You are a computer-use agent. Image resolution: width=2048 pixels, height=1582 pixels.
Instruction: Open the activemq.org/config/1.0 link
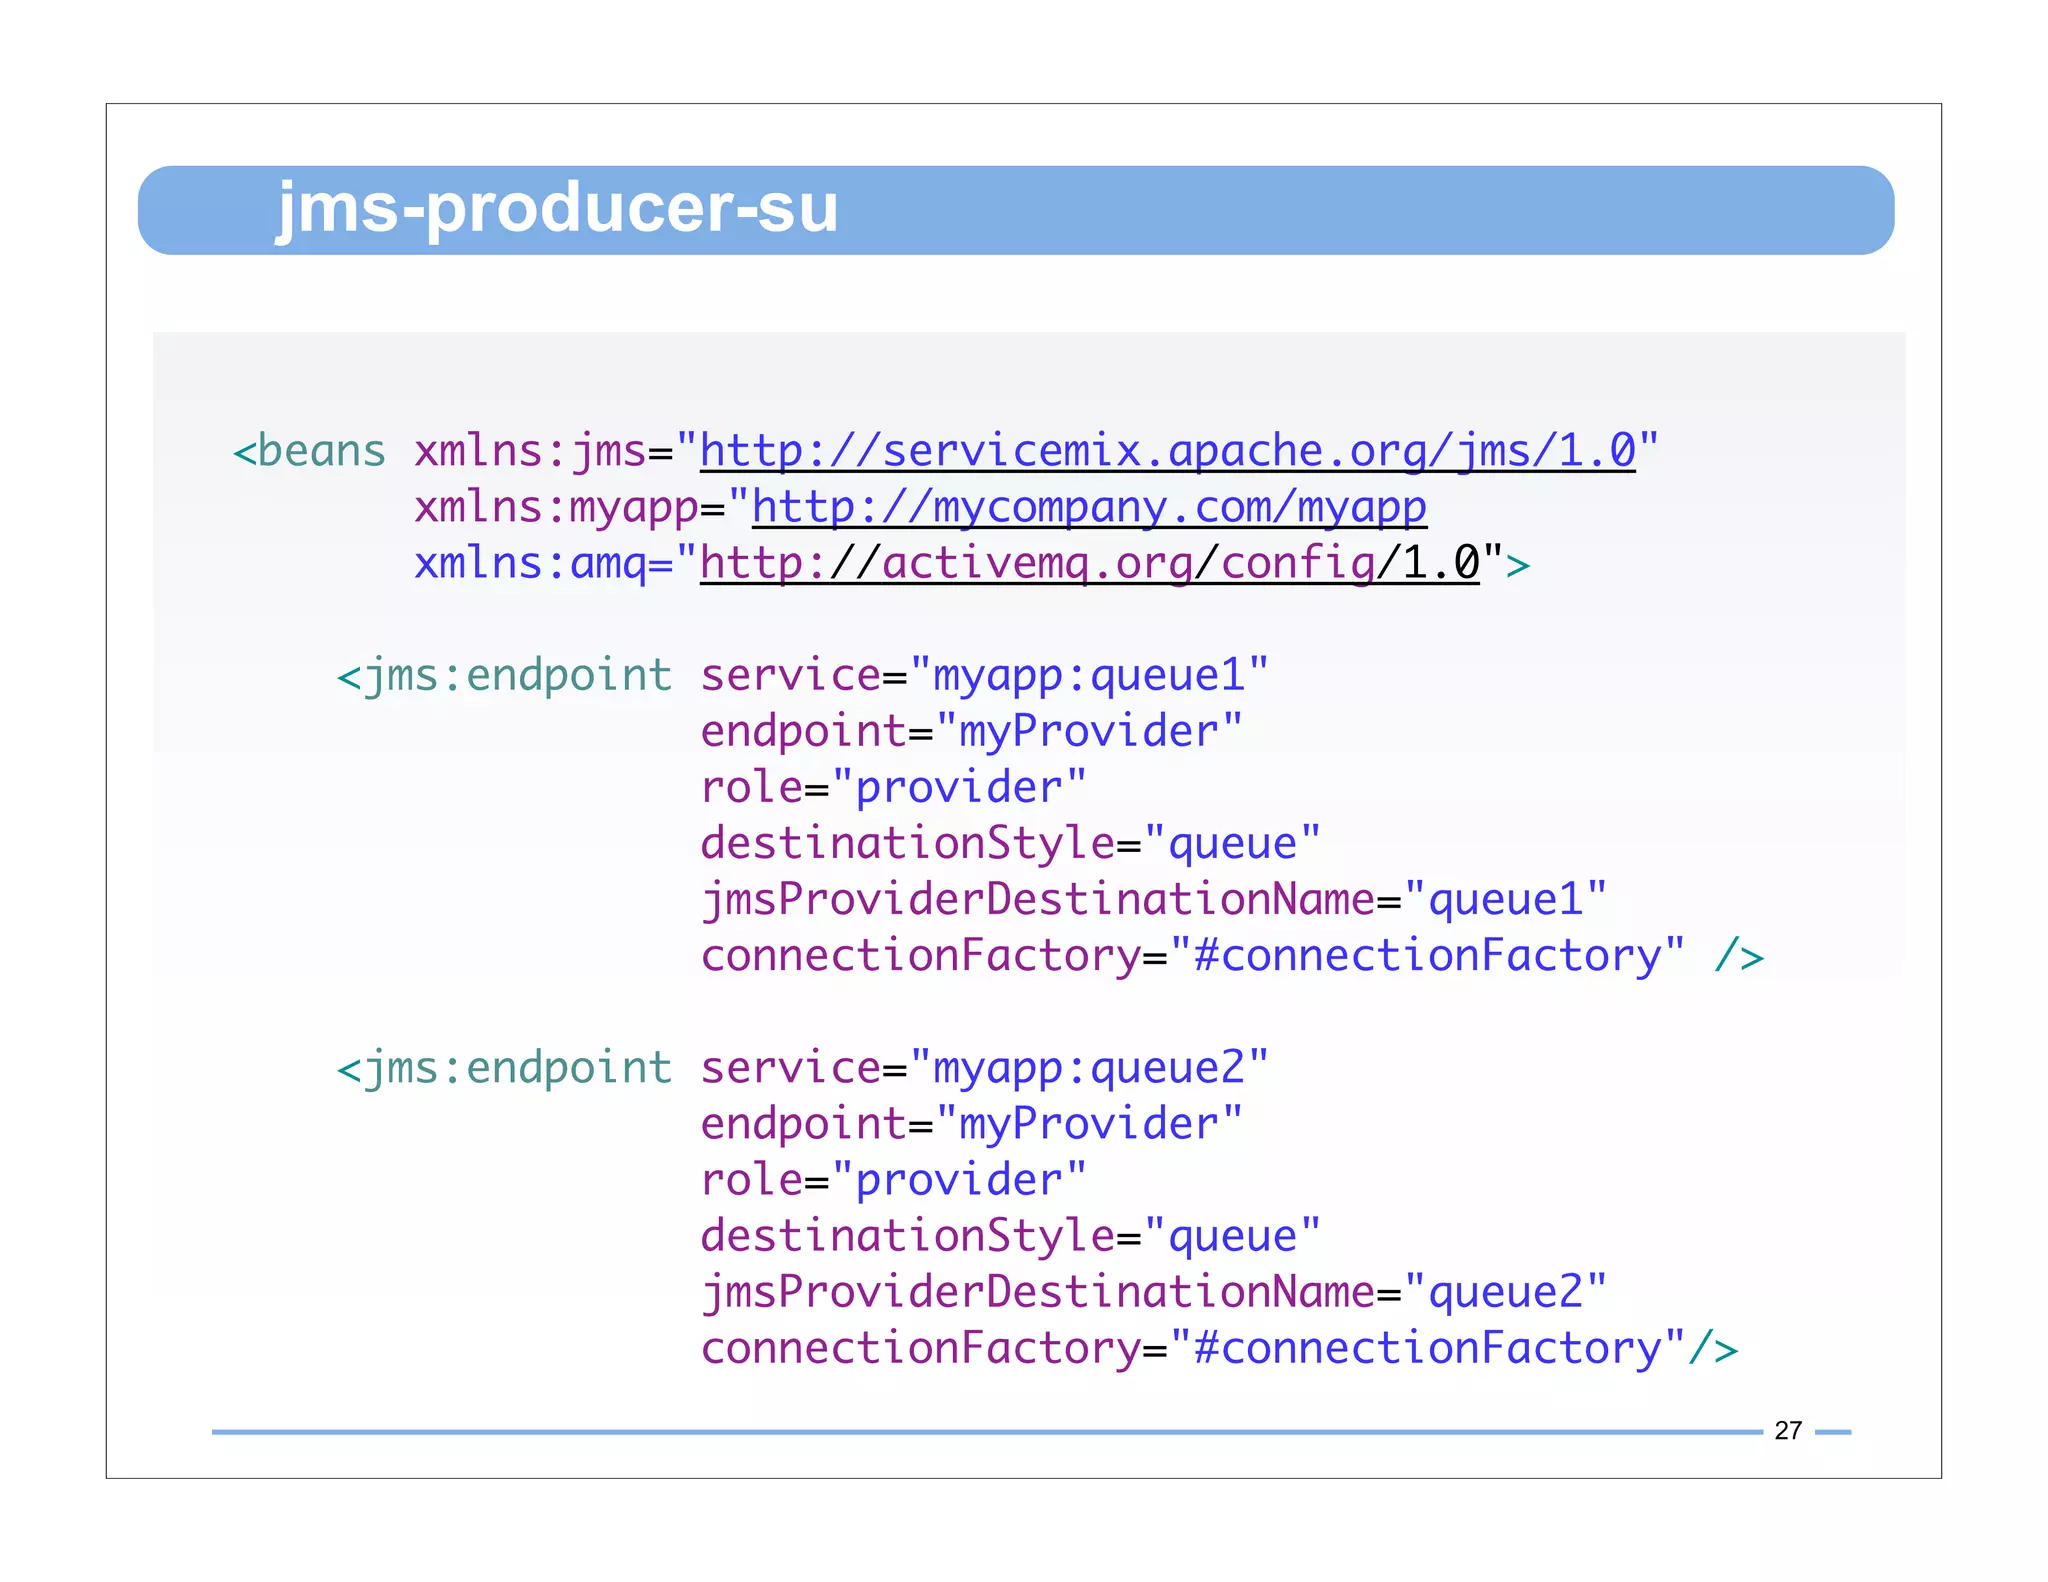[x=1089, y=563]
